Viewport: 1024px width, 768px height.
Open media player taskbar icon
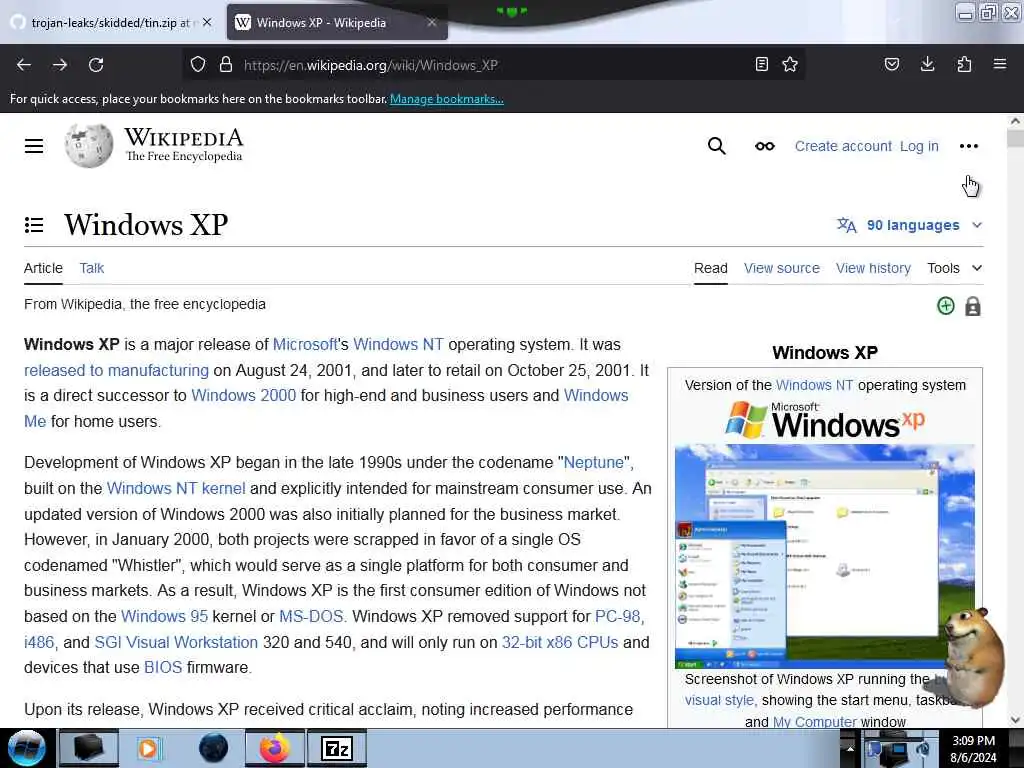pos(150,748)
